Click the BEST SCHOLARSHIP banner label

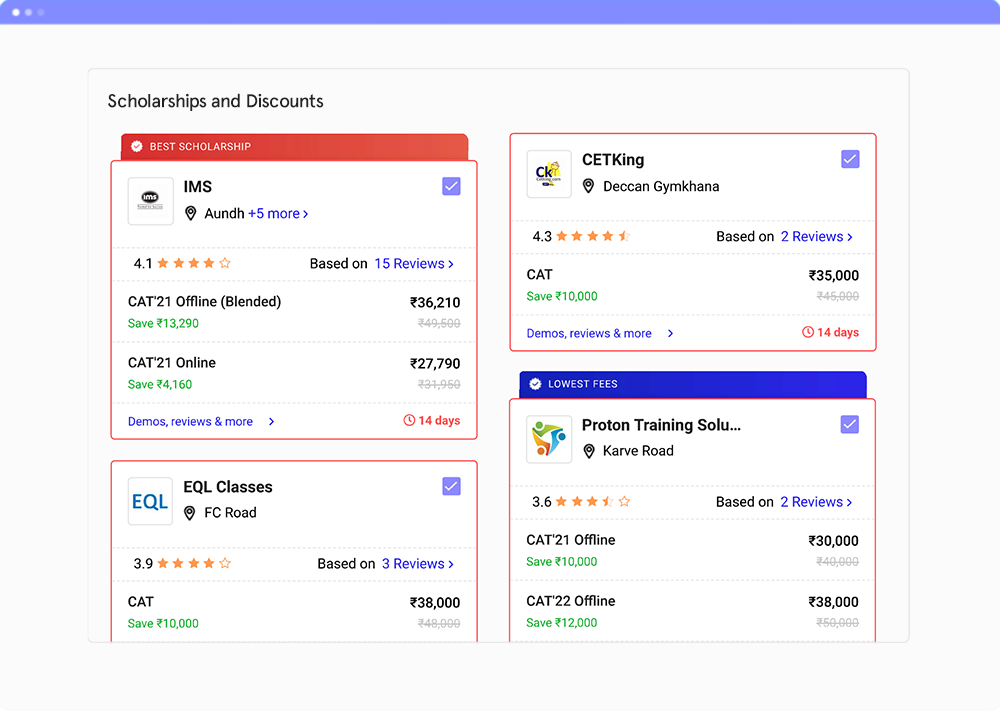[x=200, y=147]
